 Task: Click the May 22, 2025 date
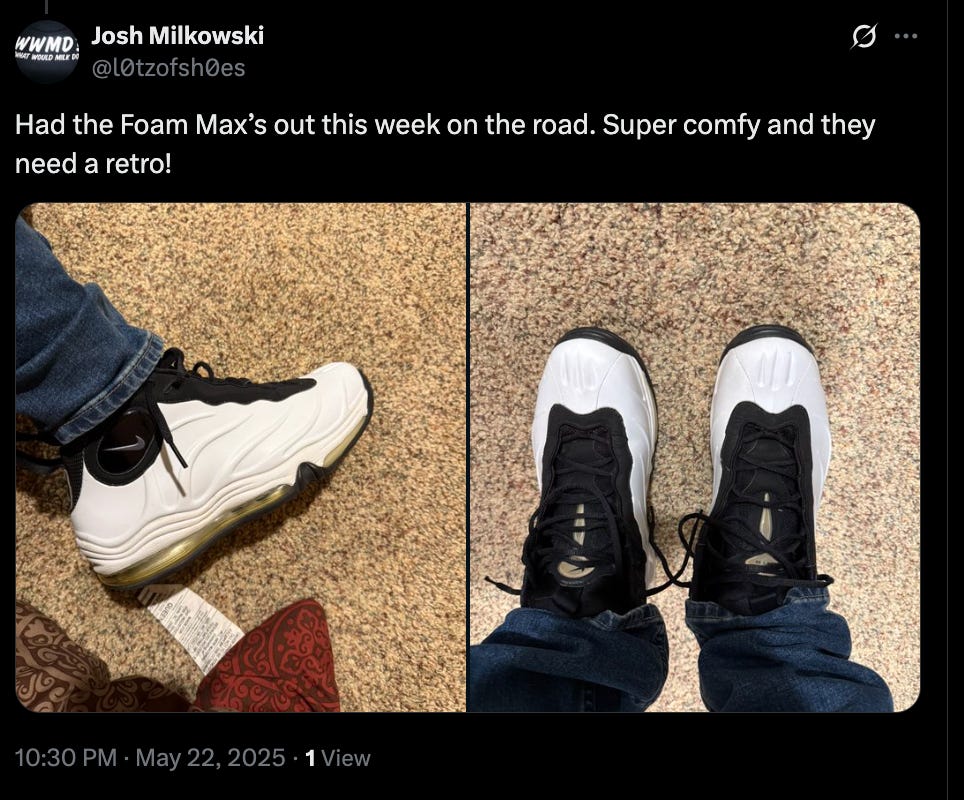click(x=210, y=758)
